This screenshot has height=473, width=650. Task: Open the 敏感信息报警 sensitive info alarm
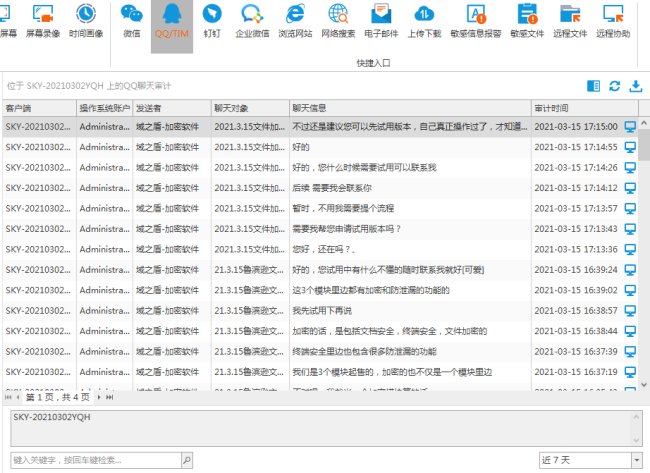pos(476,21)
